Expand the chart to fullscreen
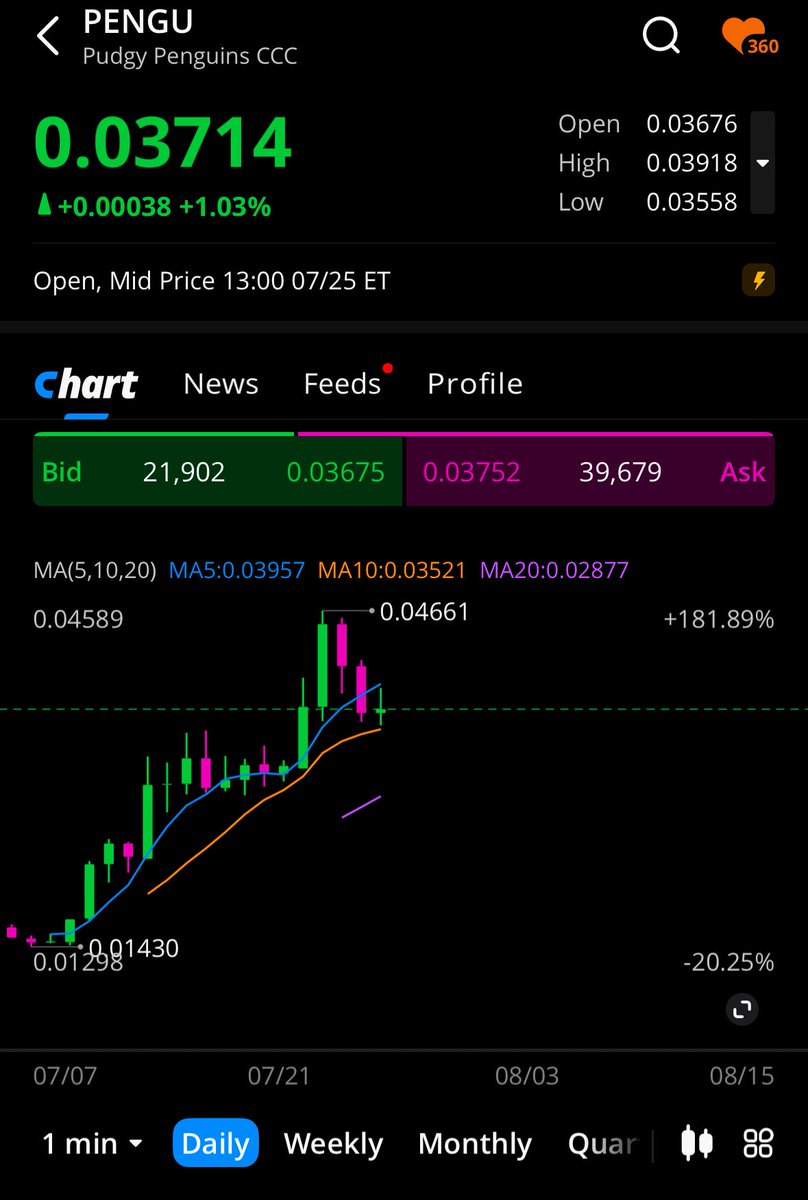This screenshot has height=1200, width=808. [742, 1010]
